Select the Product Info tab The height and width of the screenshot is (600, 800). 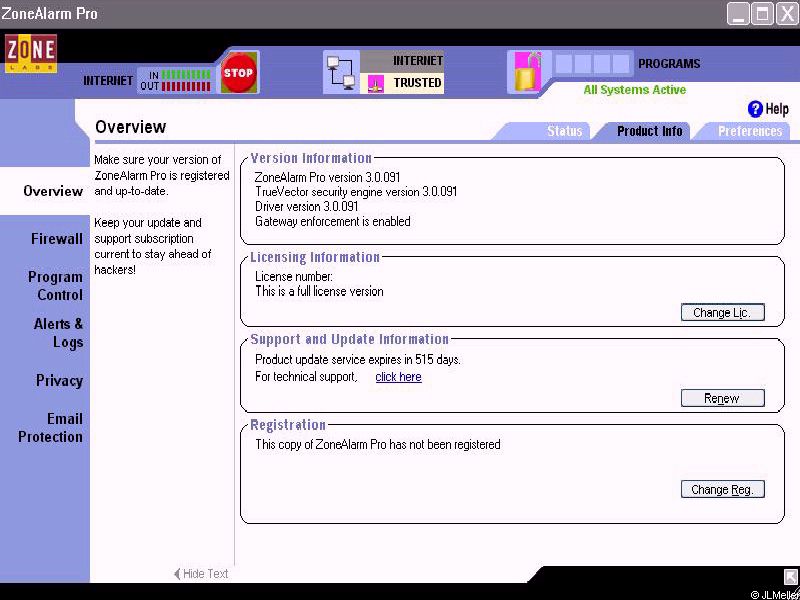pyautogui.click(x=649, y=131)
